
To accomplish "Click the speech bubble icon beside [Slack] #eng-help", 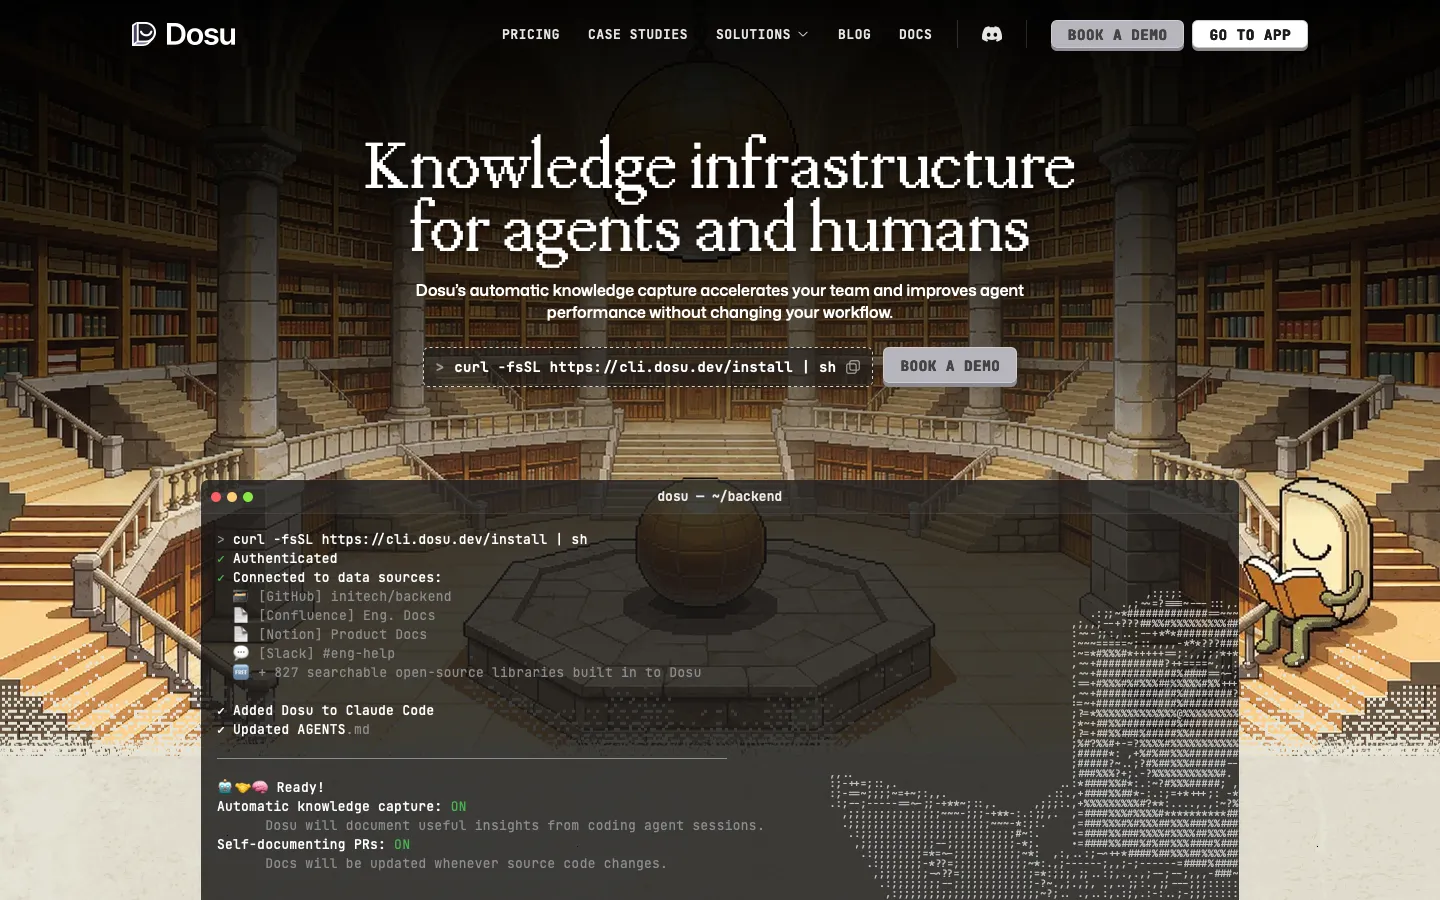I will click(240, 653).
